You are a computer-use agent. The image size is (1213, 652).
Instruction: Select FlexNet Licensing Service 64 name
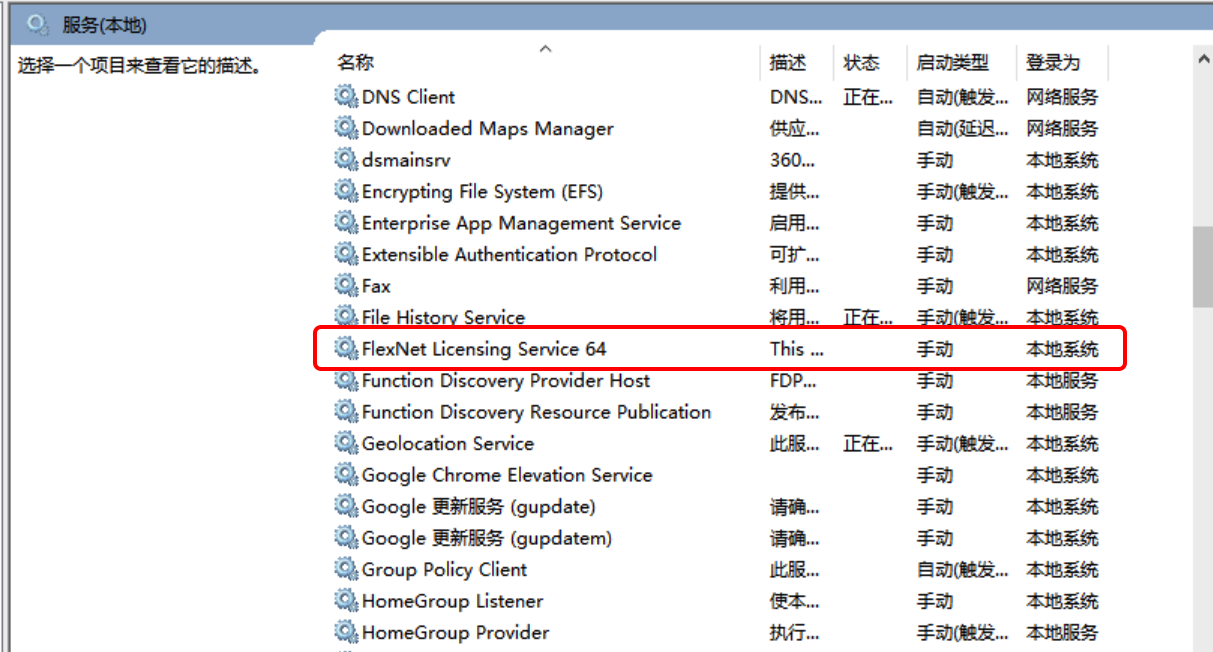pyautogui.click(x=484, y=349)
